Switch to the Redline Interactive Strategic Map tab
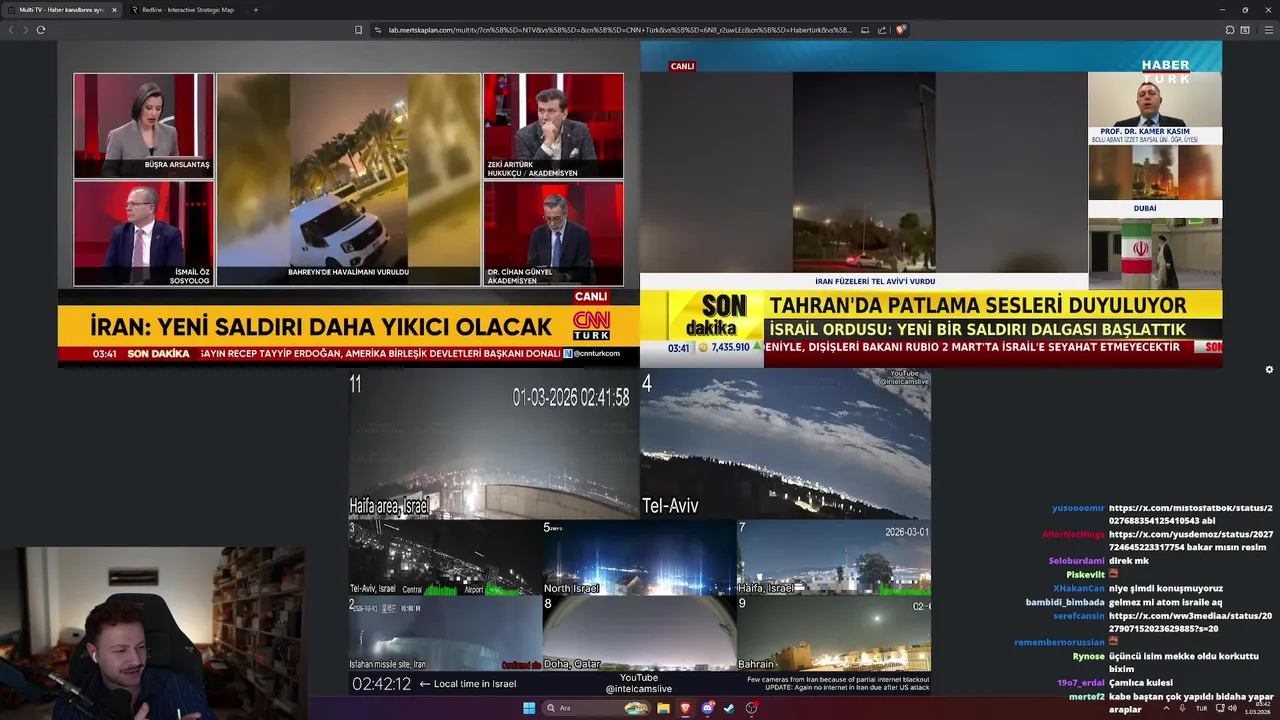The image size is (1280, 720). (186, 10)
